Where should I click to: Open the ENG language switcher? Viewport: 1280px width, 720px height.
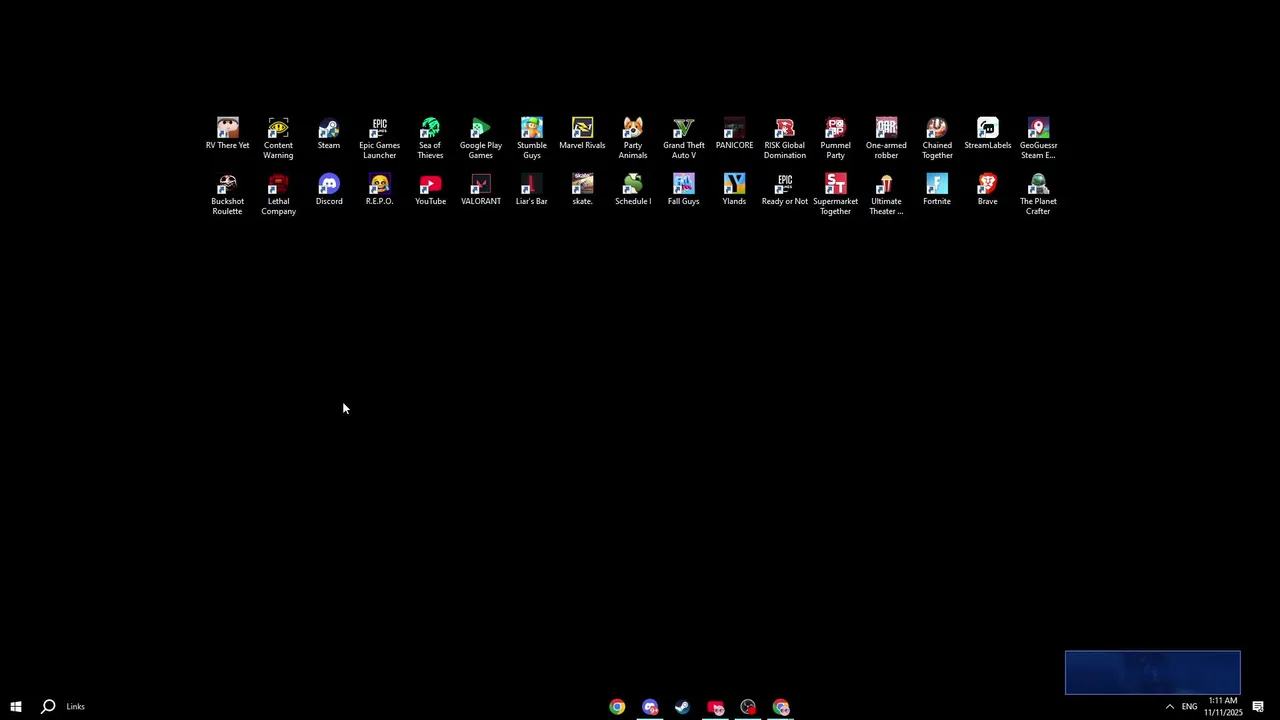point(1189,706)
